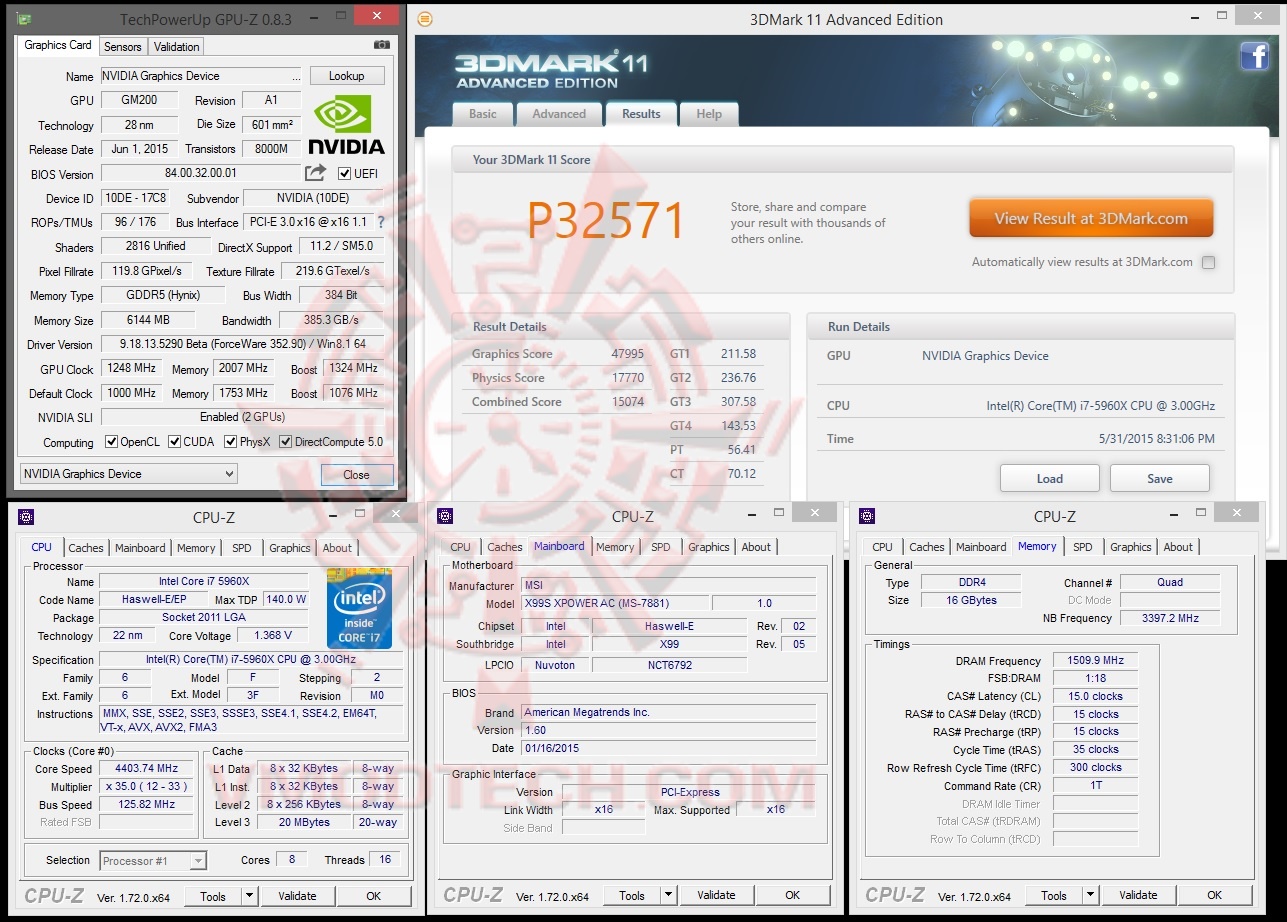The width and height of the screenshot is (1287, 922).
Task: Click the Physics Score value 17770
Action: 628,378
